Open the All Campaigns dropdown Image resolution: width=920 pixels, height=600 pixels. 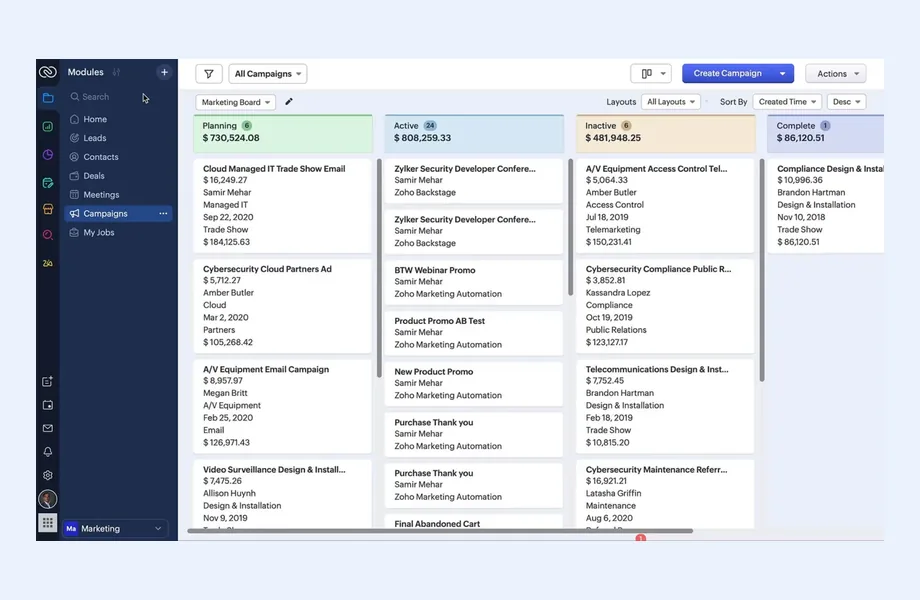coord(268,74)
